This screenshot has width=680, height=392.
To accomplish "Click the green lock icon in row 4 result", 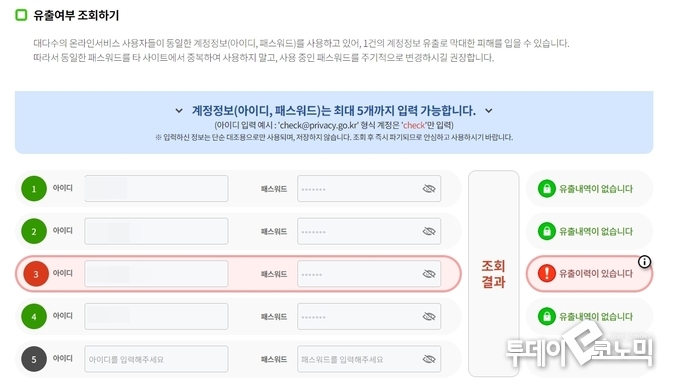I will 547,316.
